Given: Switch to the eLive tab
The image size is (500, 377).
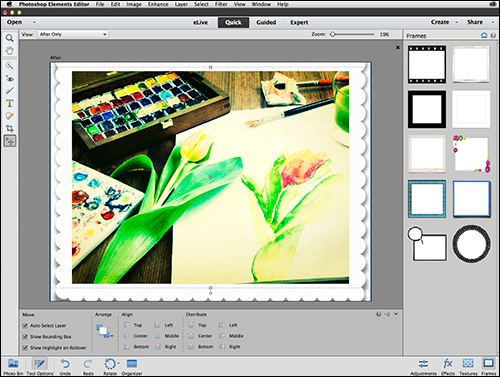Looking at the screenshot, I should (200, 22).
